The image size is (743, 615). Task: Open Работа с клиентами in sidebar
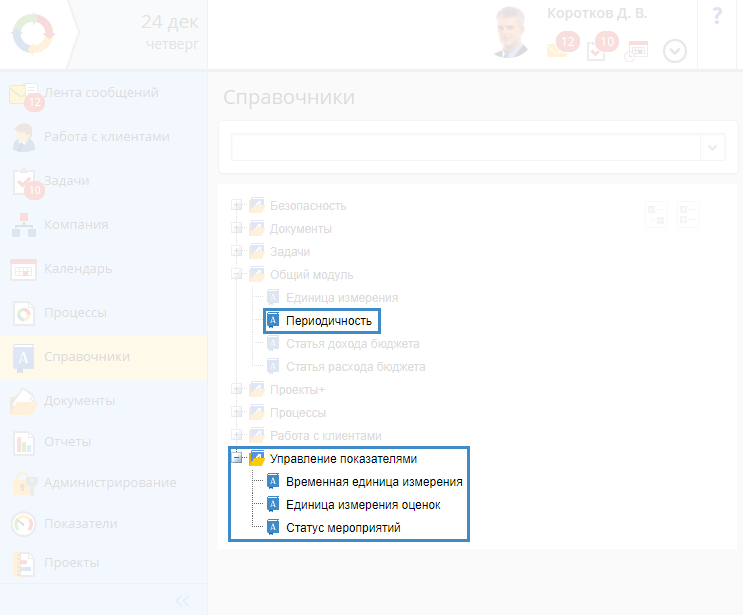point(103,136)
